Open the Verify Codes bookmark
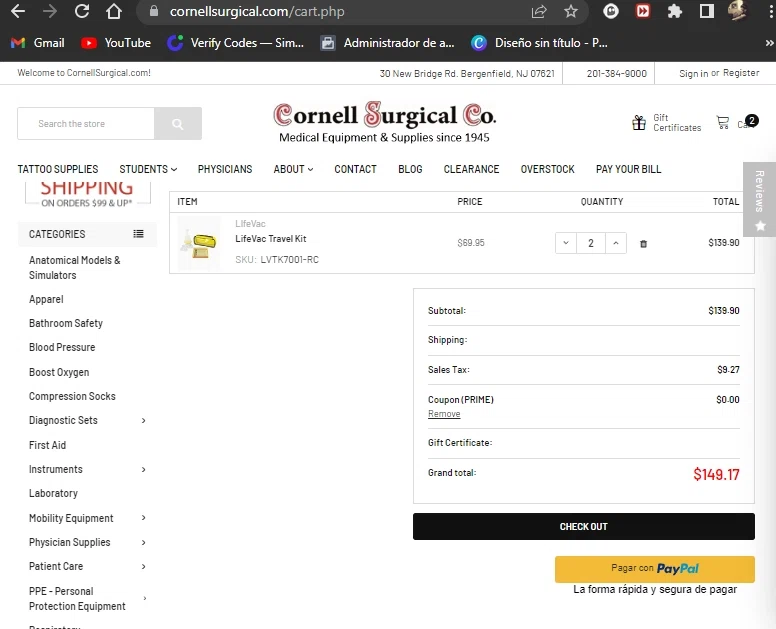 [x=236, y=43]
